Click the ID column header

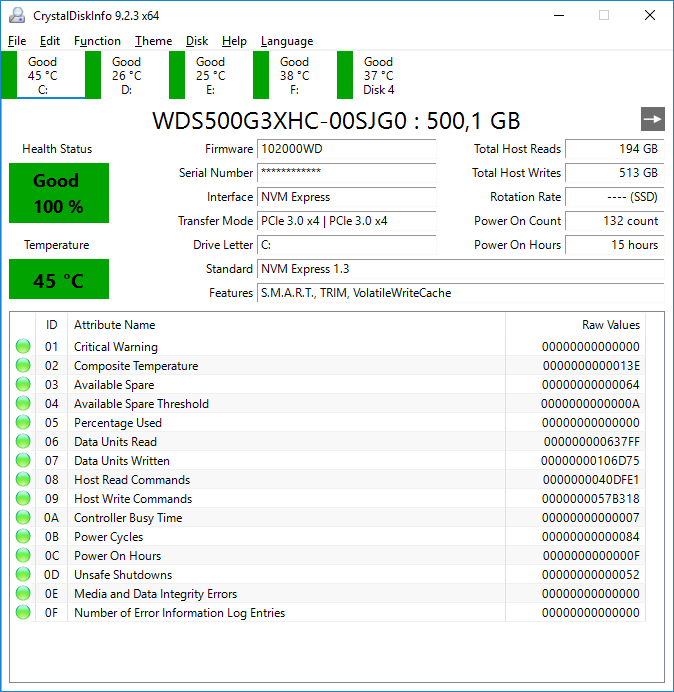(x=52, y=325)
